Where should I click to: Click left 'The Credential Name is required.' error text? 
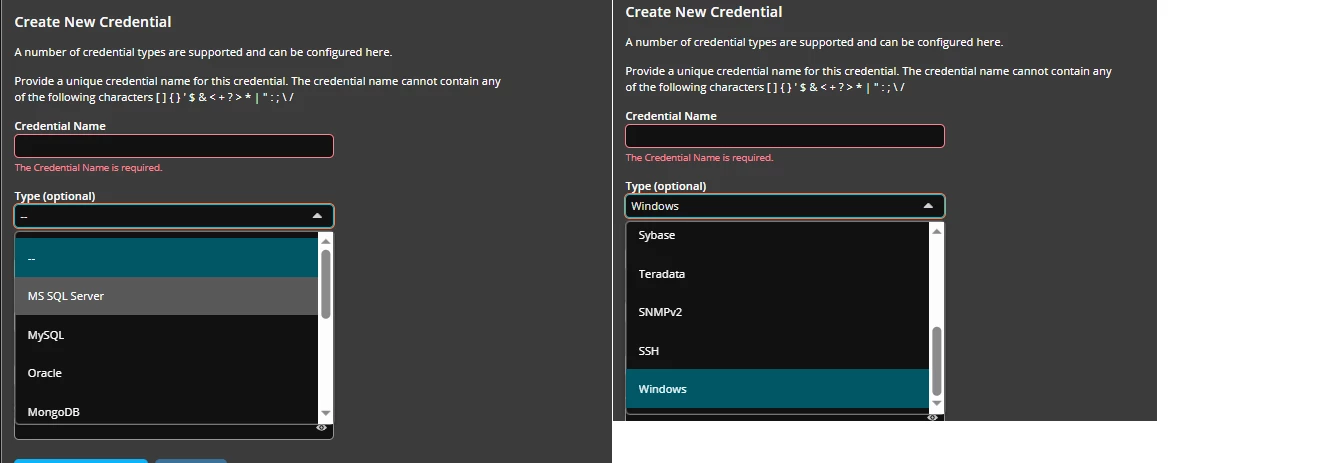click(x=88, y=168)
